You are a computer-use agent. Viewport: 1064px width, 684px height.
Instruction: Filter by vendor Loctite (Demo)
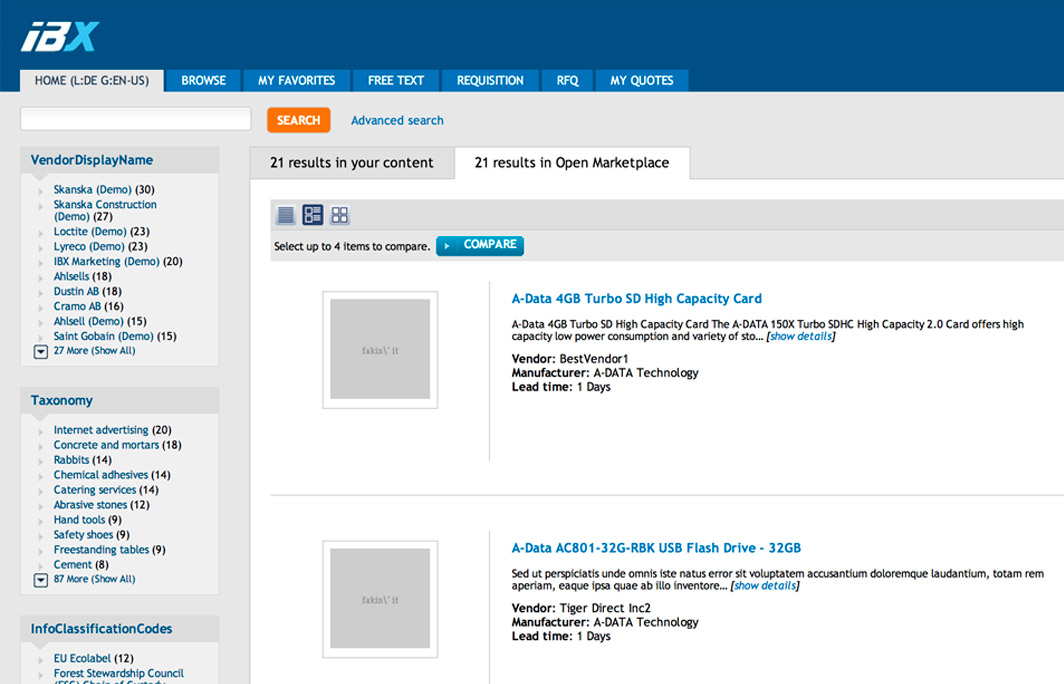click(x=90, y=231)
